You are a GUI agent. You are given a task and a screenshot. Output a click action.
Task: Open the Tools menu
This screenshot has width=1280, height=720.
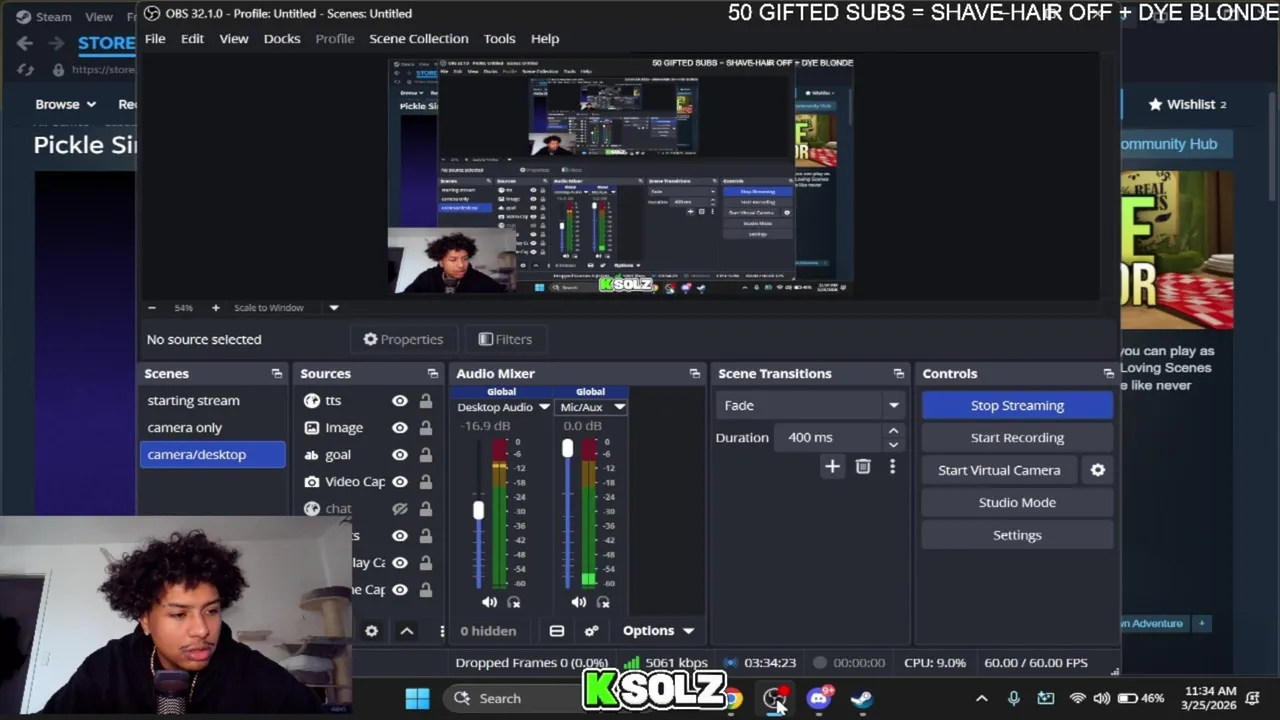[x=499, y=38]
